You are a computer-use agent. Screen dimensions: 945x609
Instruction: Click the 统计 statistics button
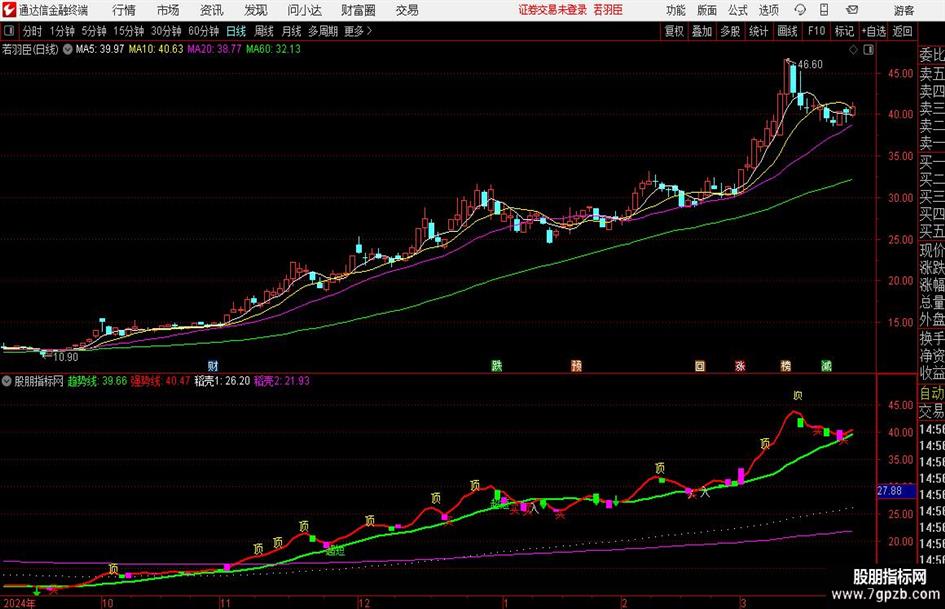tap(758, 31)
